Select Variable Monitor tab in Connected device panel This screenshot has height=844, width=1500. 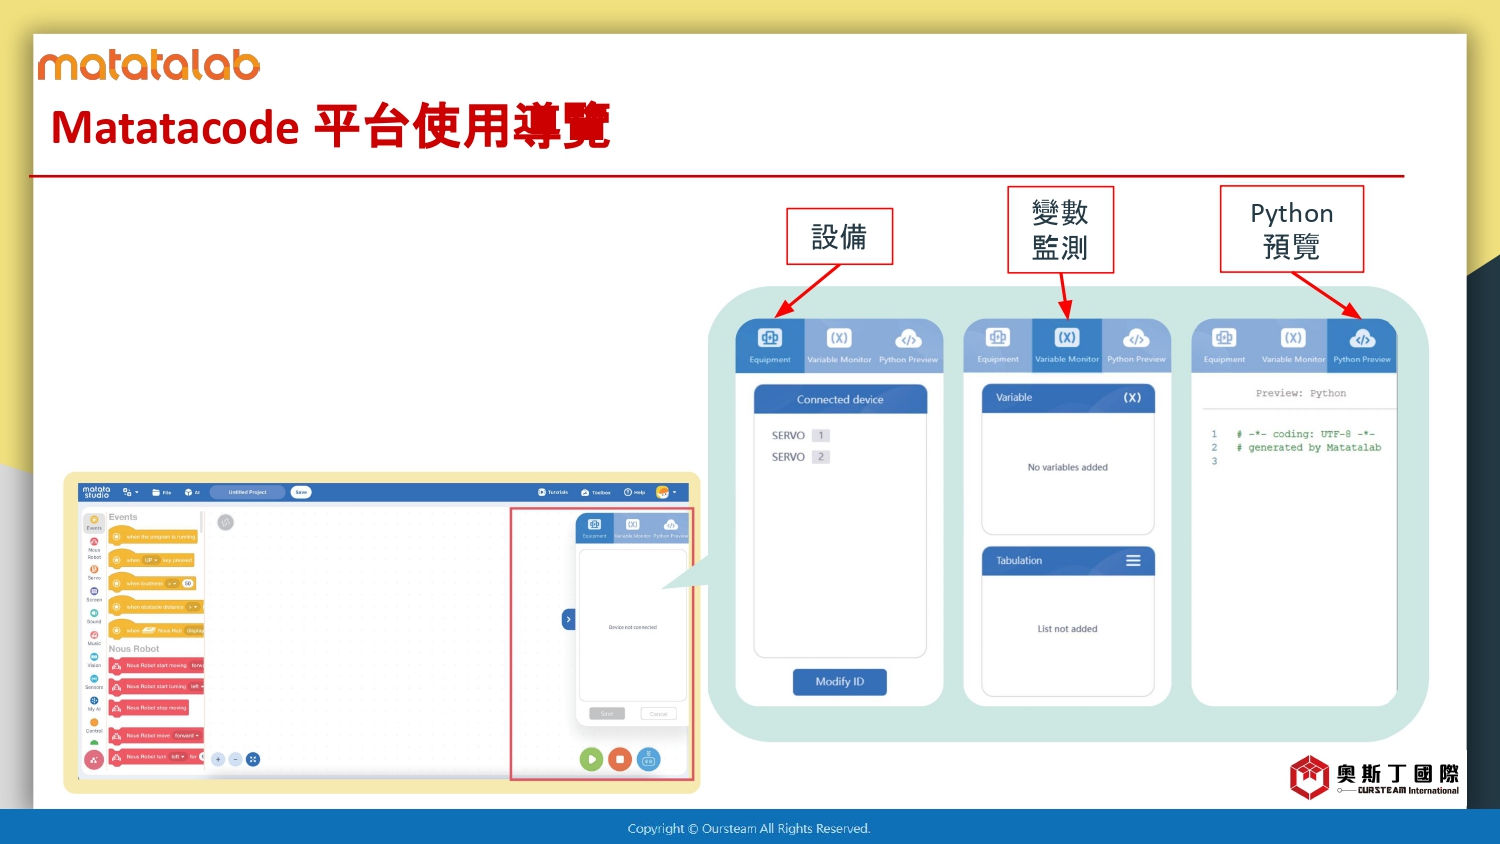[839, 345]
